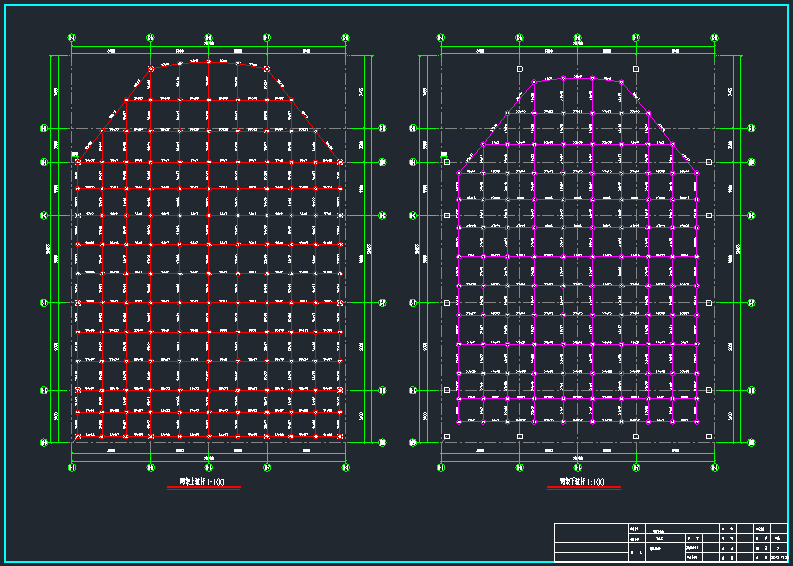The width and height of the screenshot is (793, 566).
Task: Click the top-center grid bubble above the magenta plan
Action: pyautogui.click(x=578, y=38)
